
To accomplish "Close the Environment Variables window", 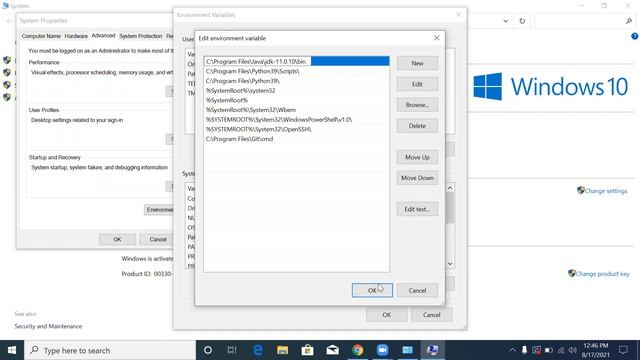I will point(458,15).
